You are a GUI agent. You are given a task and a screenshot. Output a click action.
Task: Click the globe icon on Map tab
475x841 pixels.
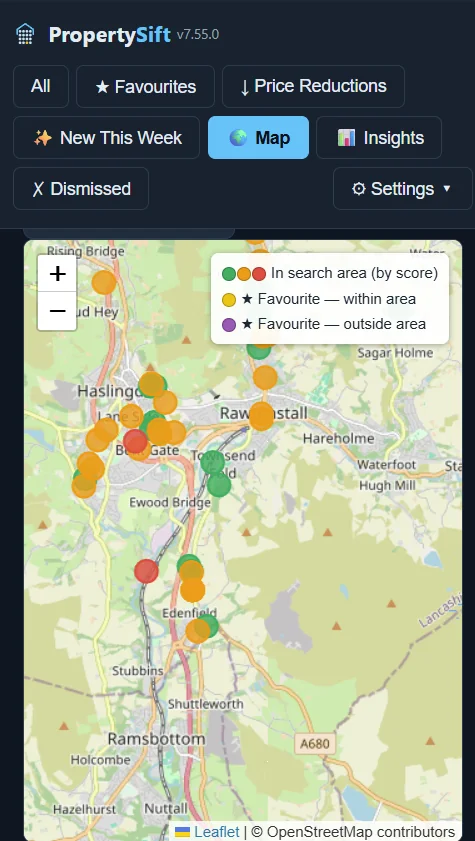pos(238,138)
